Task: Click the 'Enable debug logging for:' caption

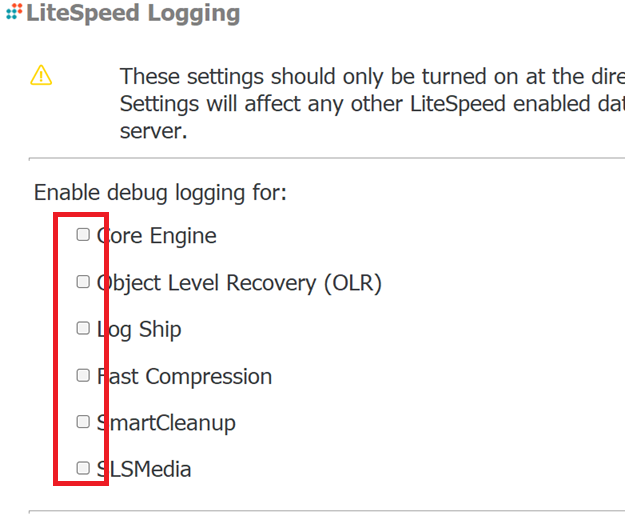Action: click(160, 193)
